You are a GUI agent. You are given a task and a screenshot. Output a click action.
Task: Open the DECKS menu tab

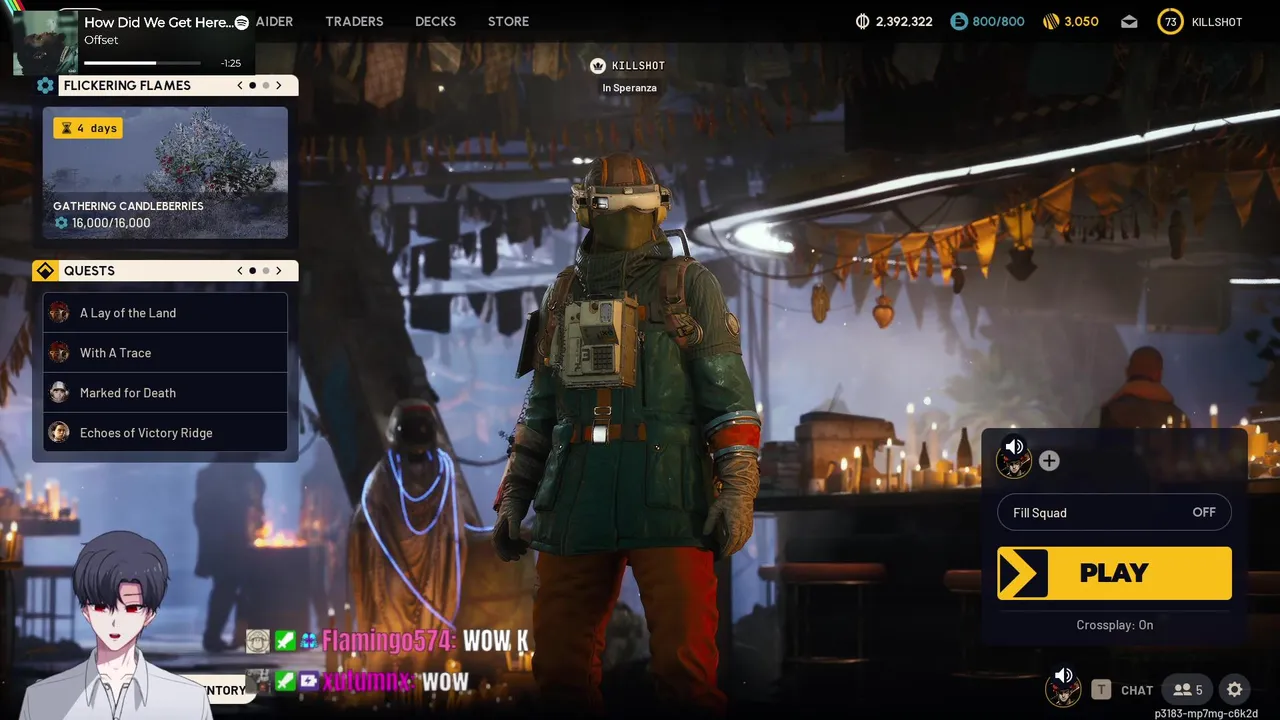435,21
